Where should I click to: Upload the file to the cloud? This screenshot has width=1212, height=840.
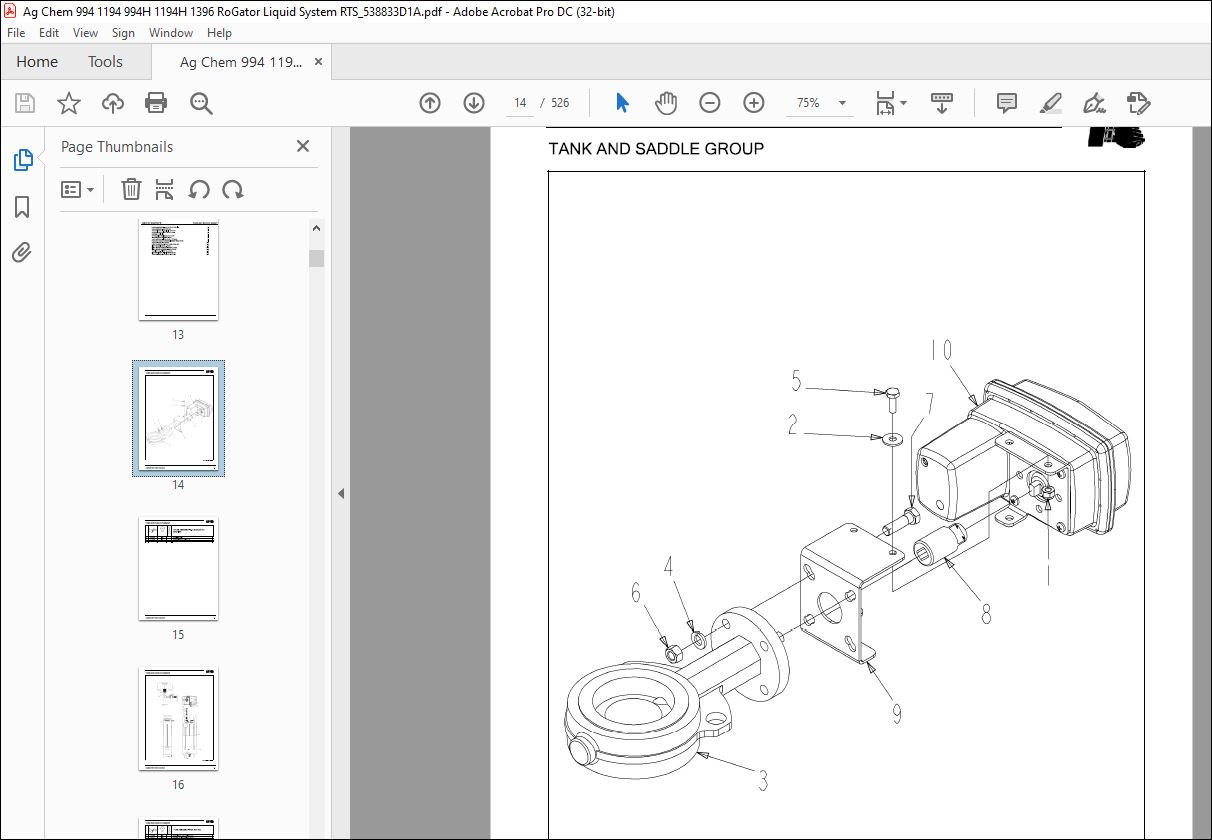[113, 103]
